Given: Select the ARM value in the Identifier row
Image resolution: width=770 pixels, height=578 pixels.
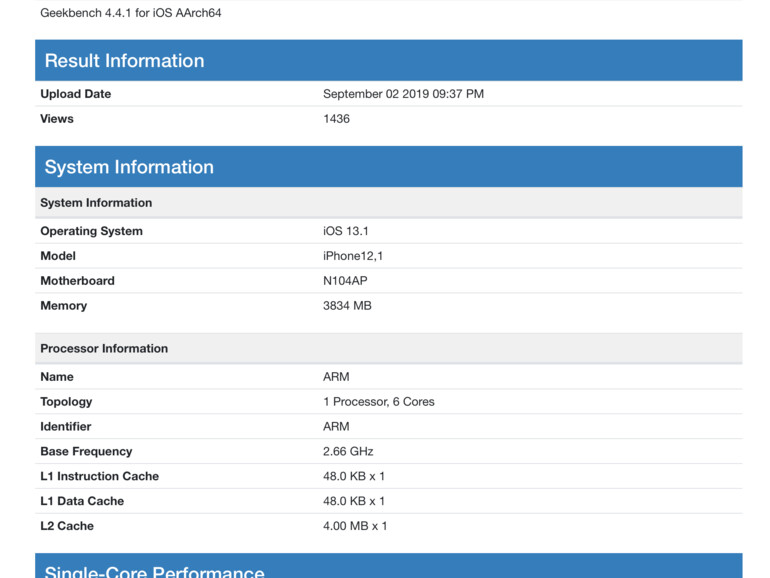Looking at the screenshot, I should (x=336, y=426).
